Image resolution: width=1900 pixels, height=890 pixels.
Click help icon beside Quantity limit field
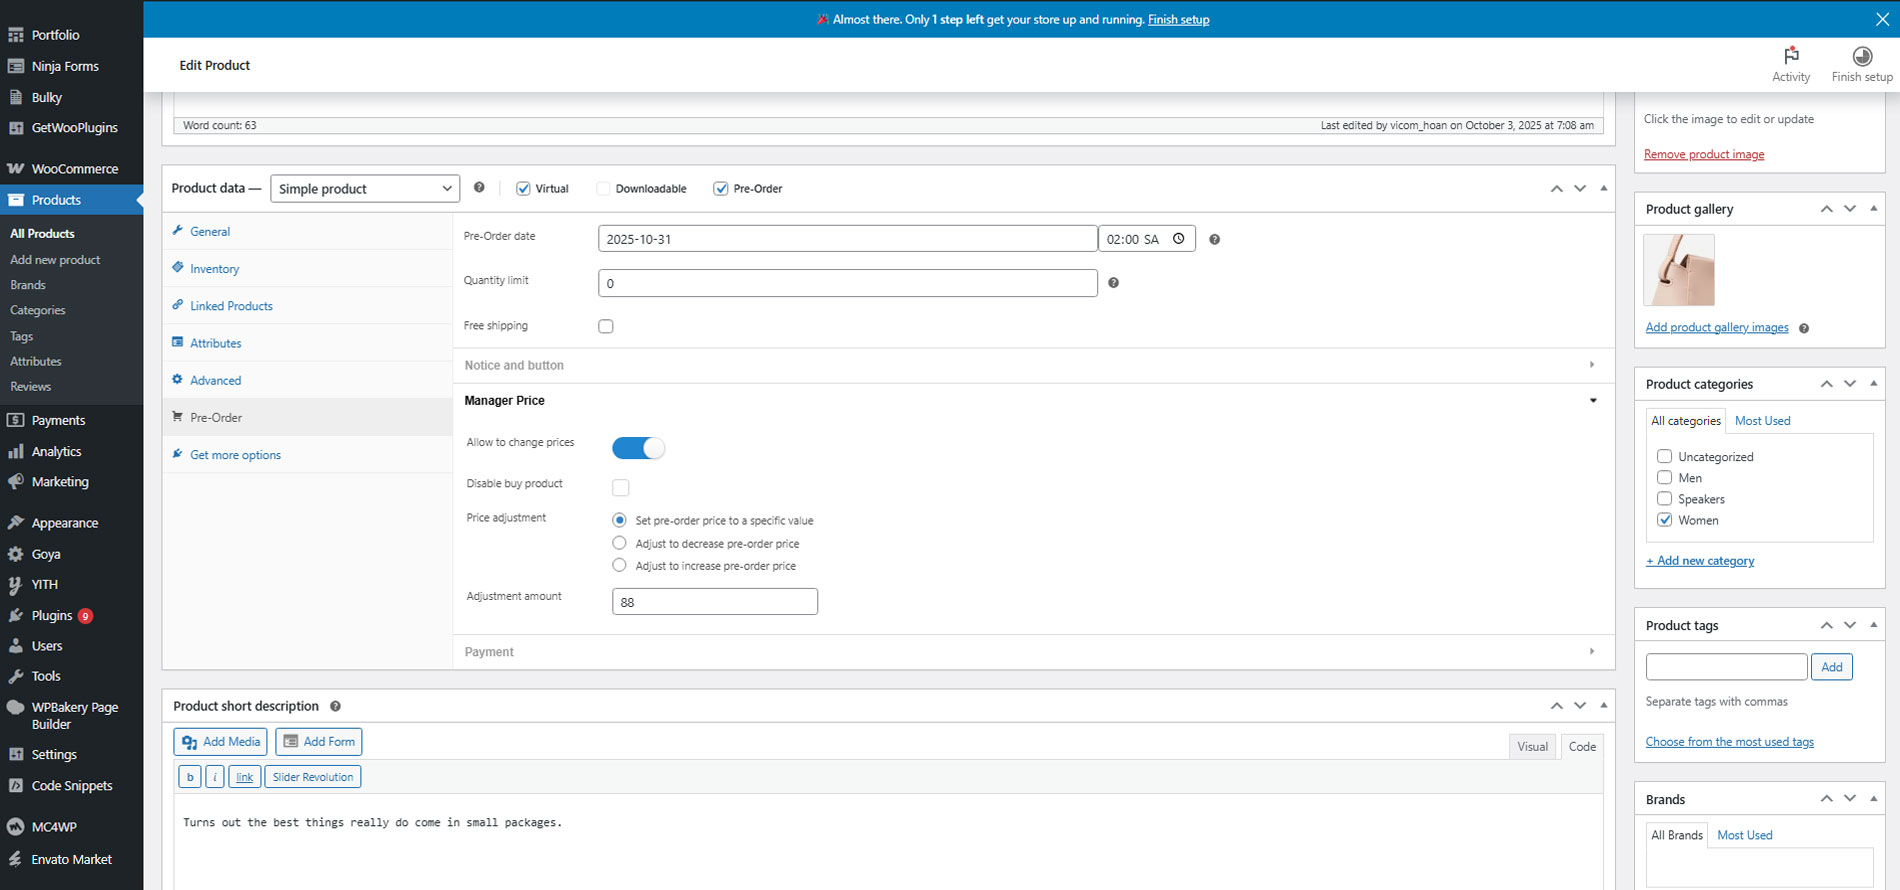(x=1113, y=283)
